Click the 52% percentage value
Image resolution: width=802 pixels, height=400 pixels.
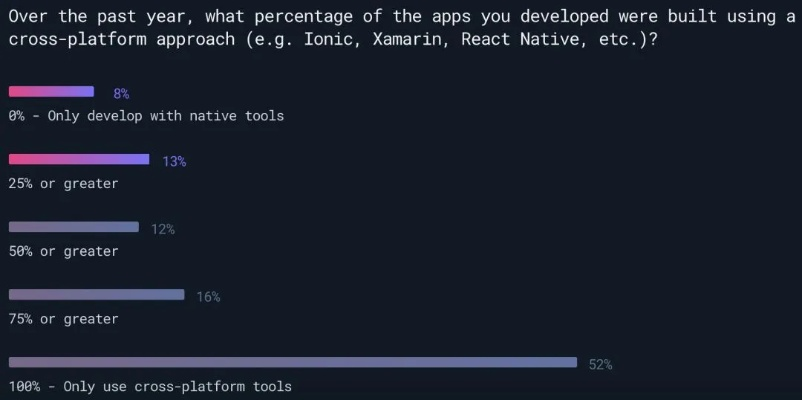(x=600, y=365)
